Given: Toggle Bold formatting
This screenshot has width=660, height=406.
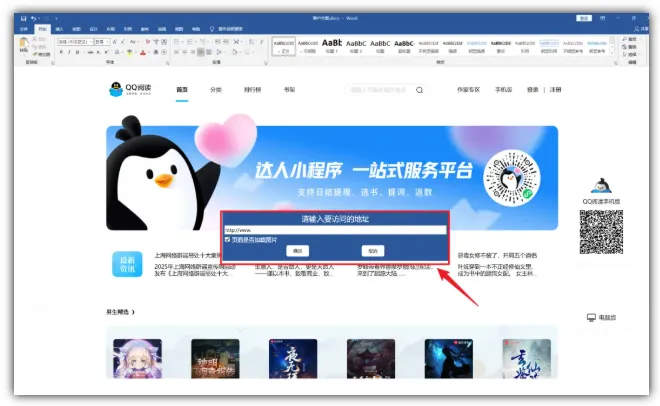Looking at the screenshot, I should [61, 52].
